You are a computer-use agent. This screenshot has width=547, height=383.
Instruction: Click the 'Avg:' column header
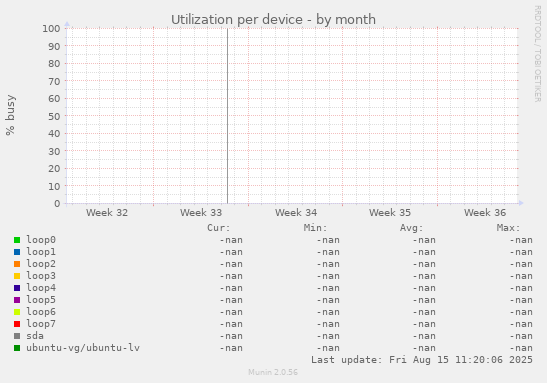coord(412,228)
